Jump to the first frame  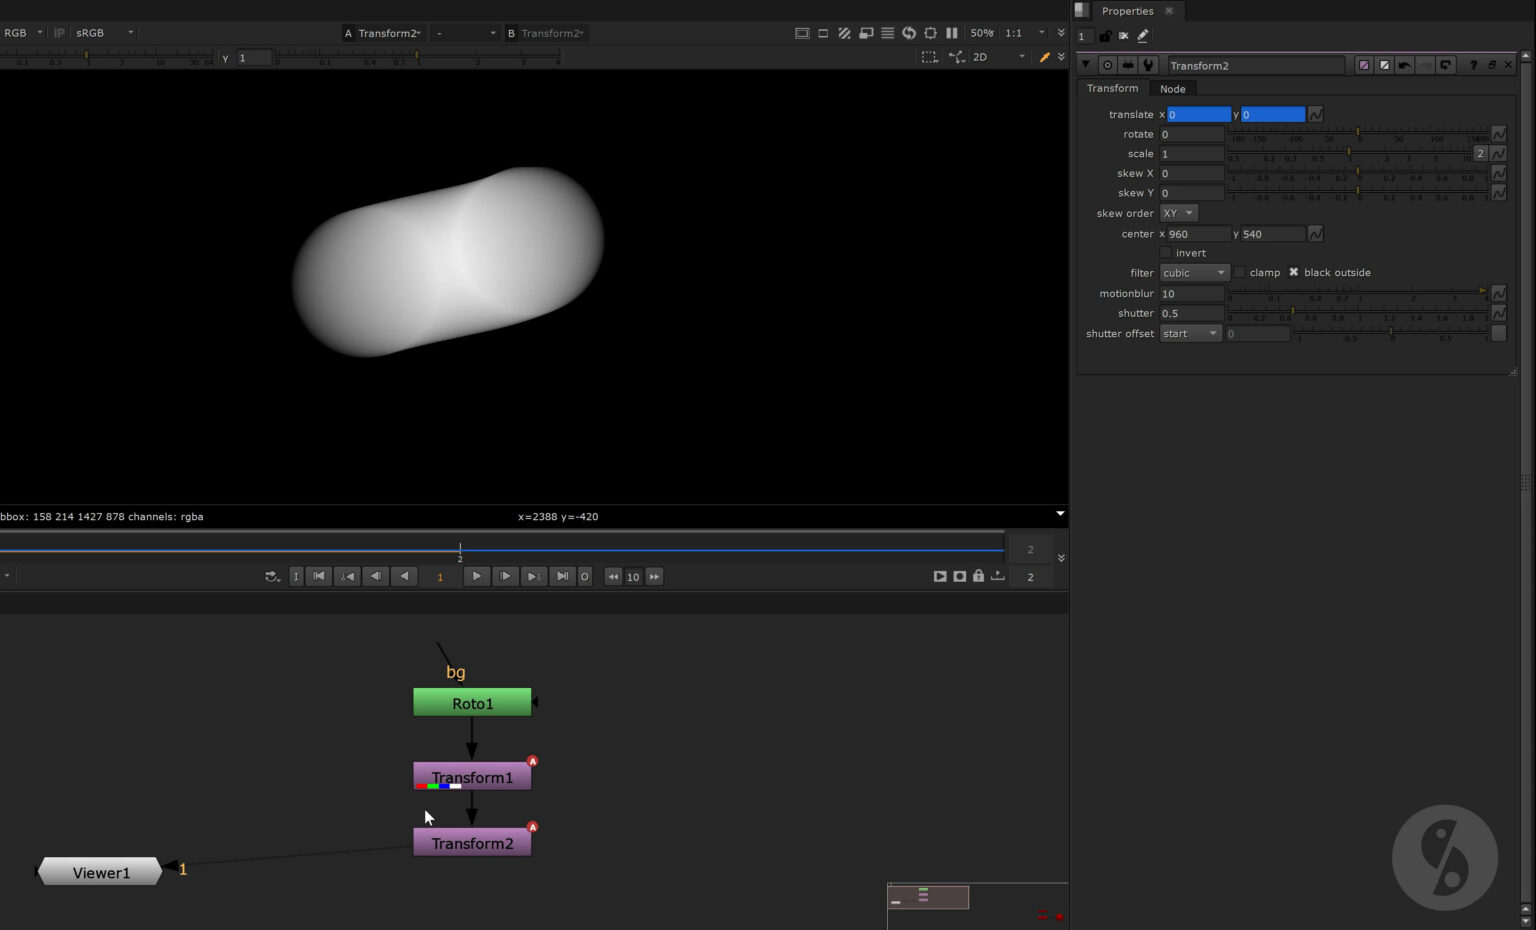click(319, 576)
